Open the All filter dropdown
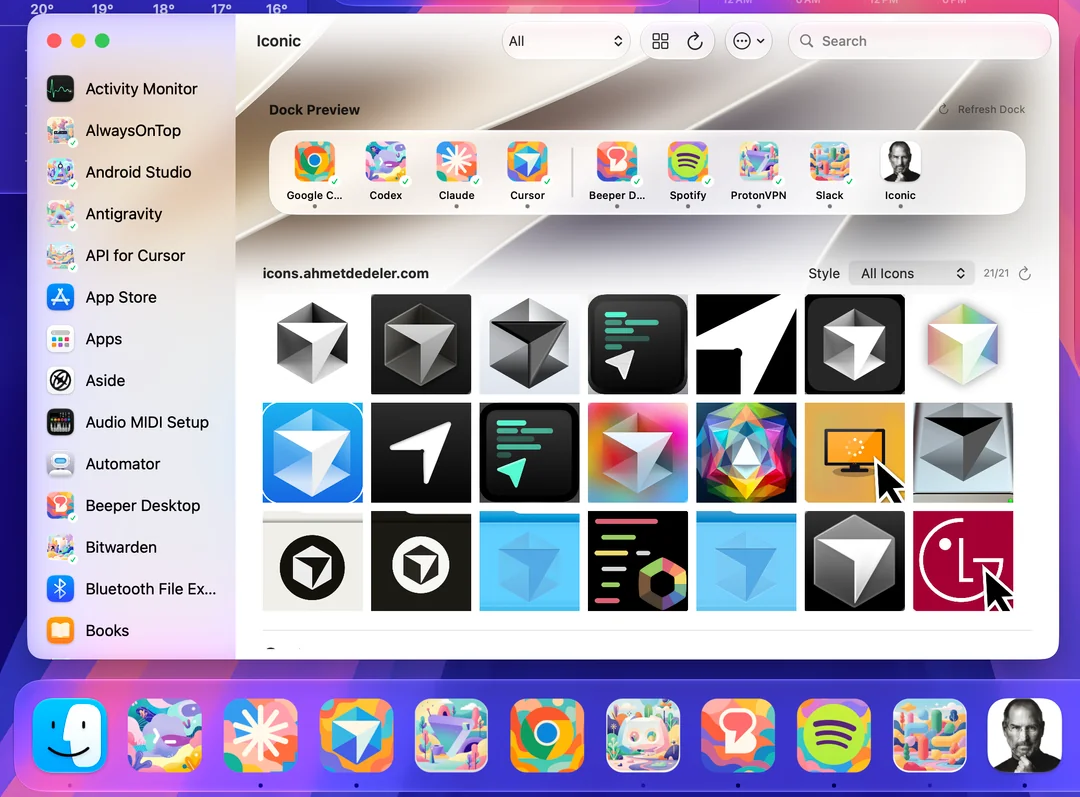 point(565,41)
